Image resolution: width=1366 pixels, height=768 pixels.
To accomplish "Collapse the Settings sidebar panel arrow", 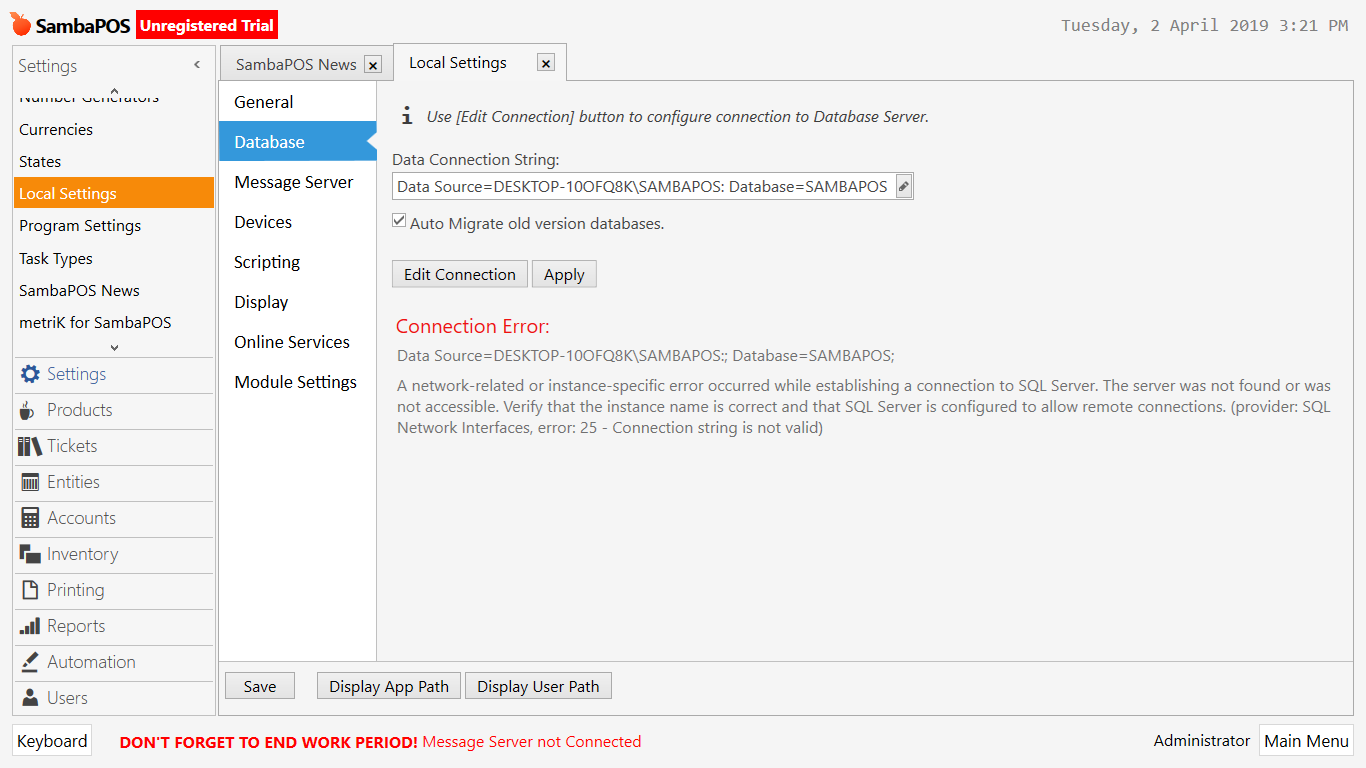I will pyautogui.click(x=197, y=65).
